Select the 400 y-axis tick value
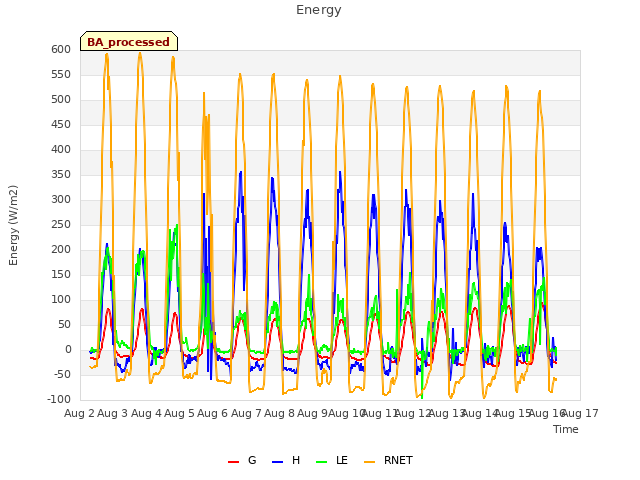 [61, 149]
